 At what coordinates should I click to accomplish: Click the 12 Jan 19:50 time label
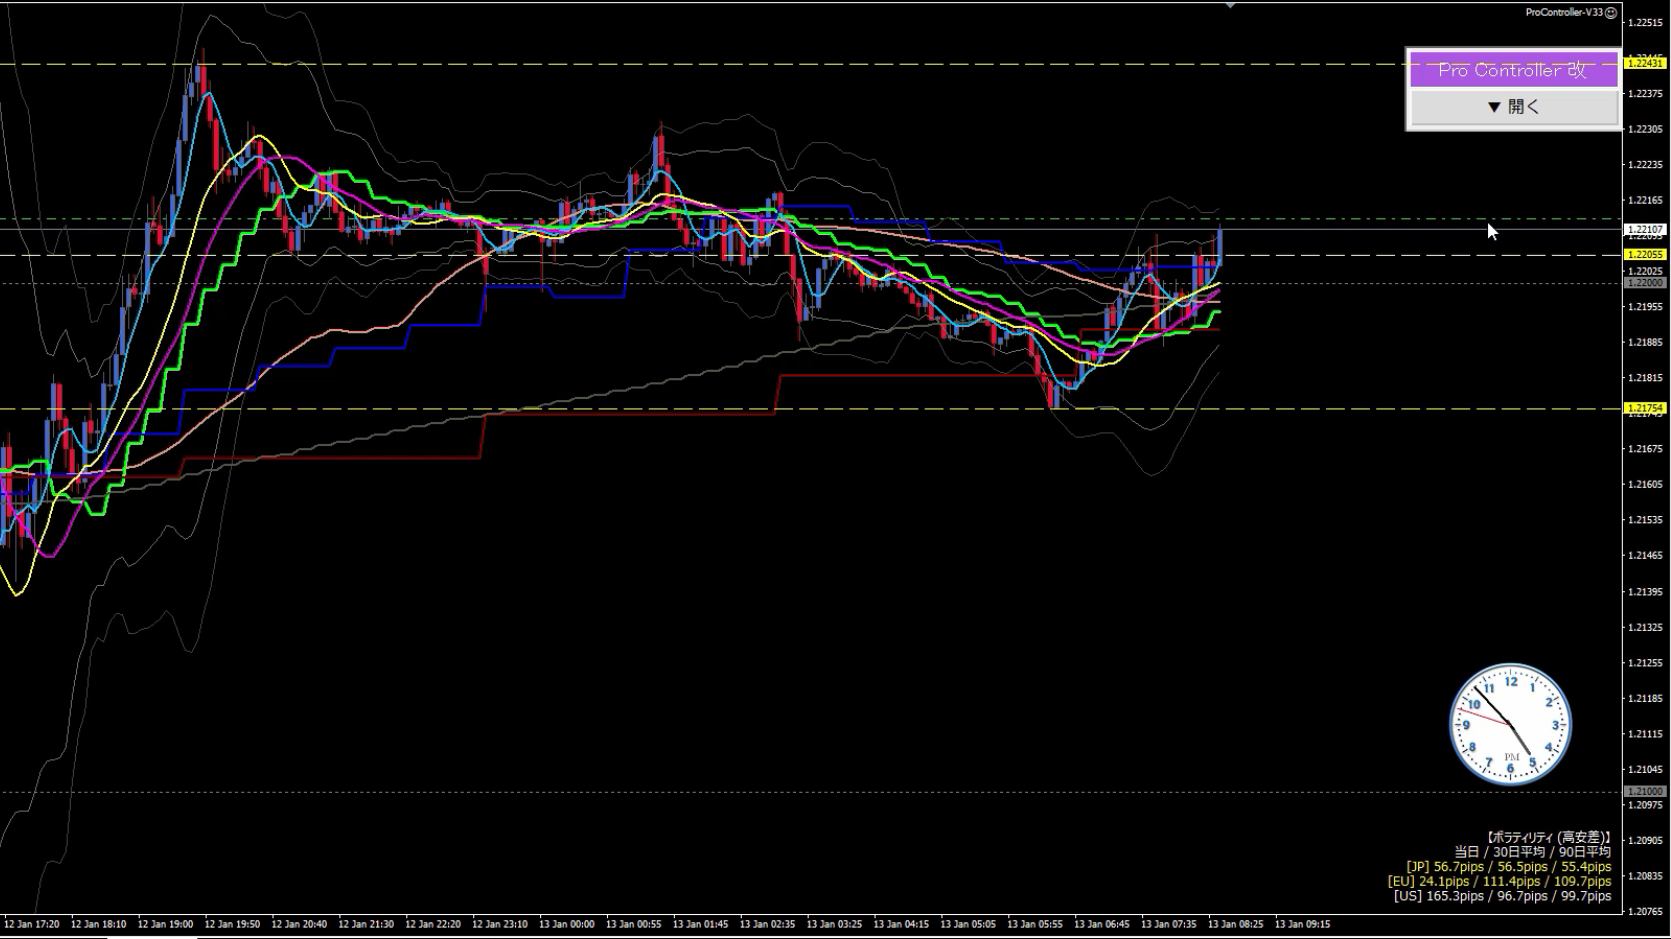click(232, 924)
